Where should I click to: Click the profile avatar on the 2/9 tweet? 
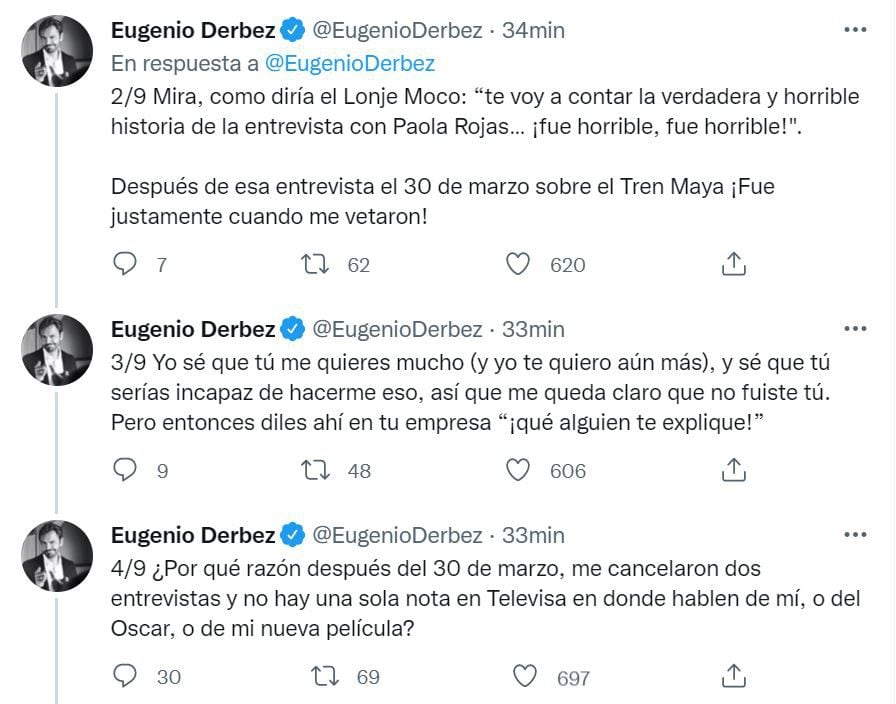click(58, 50)
